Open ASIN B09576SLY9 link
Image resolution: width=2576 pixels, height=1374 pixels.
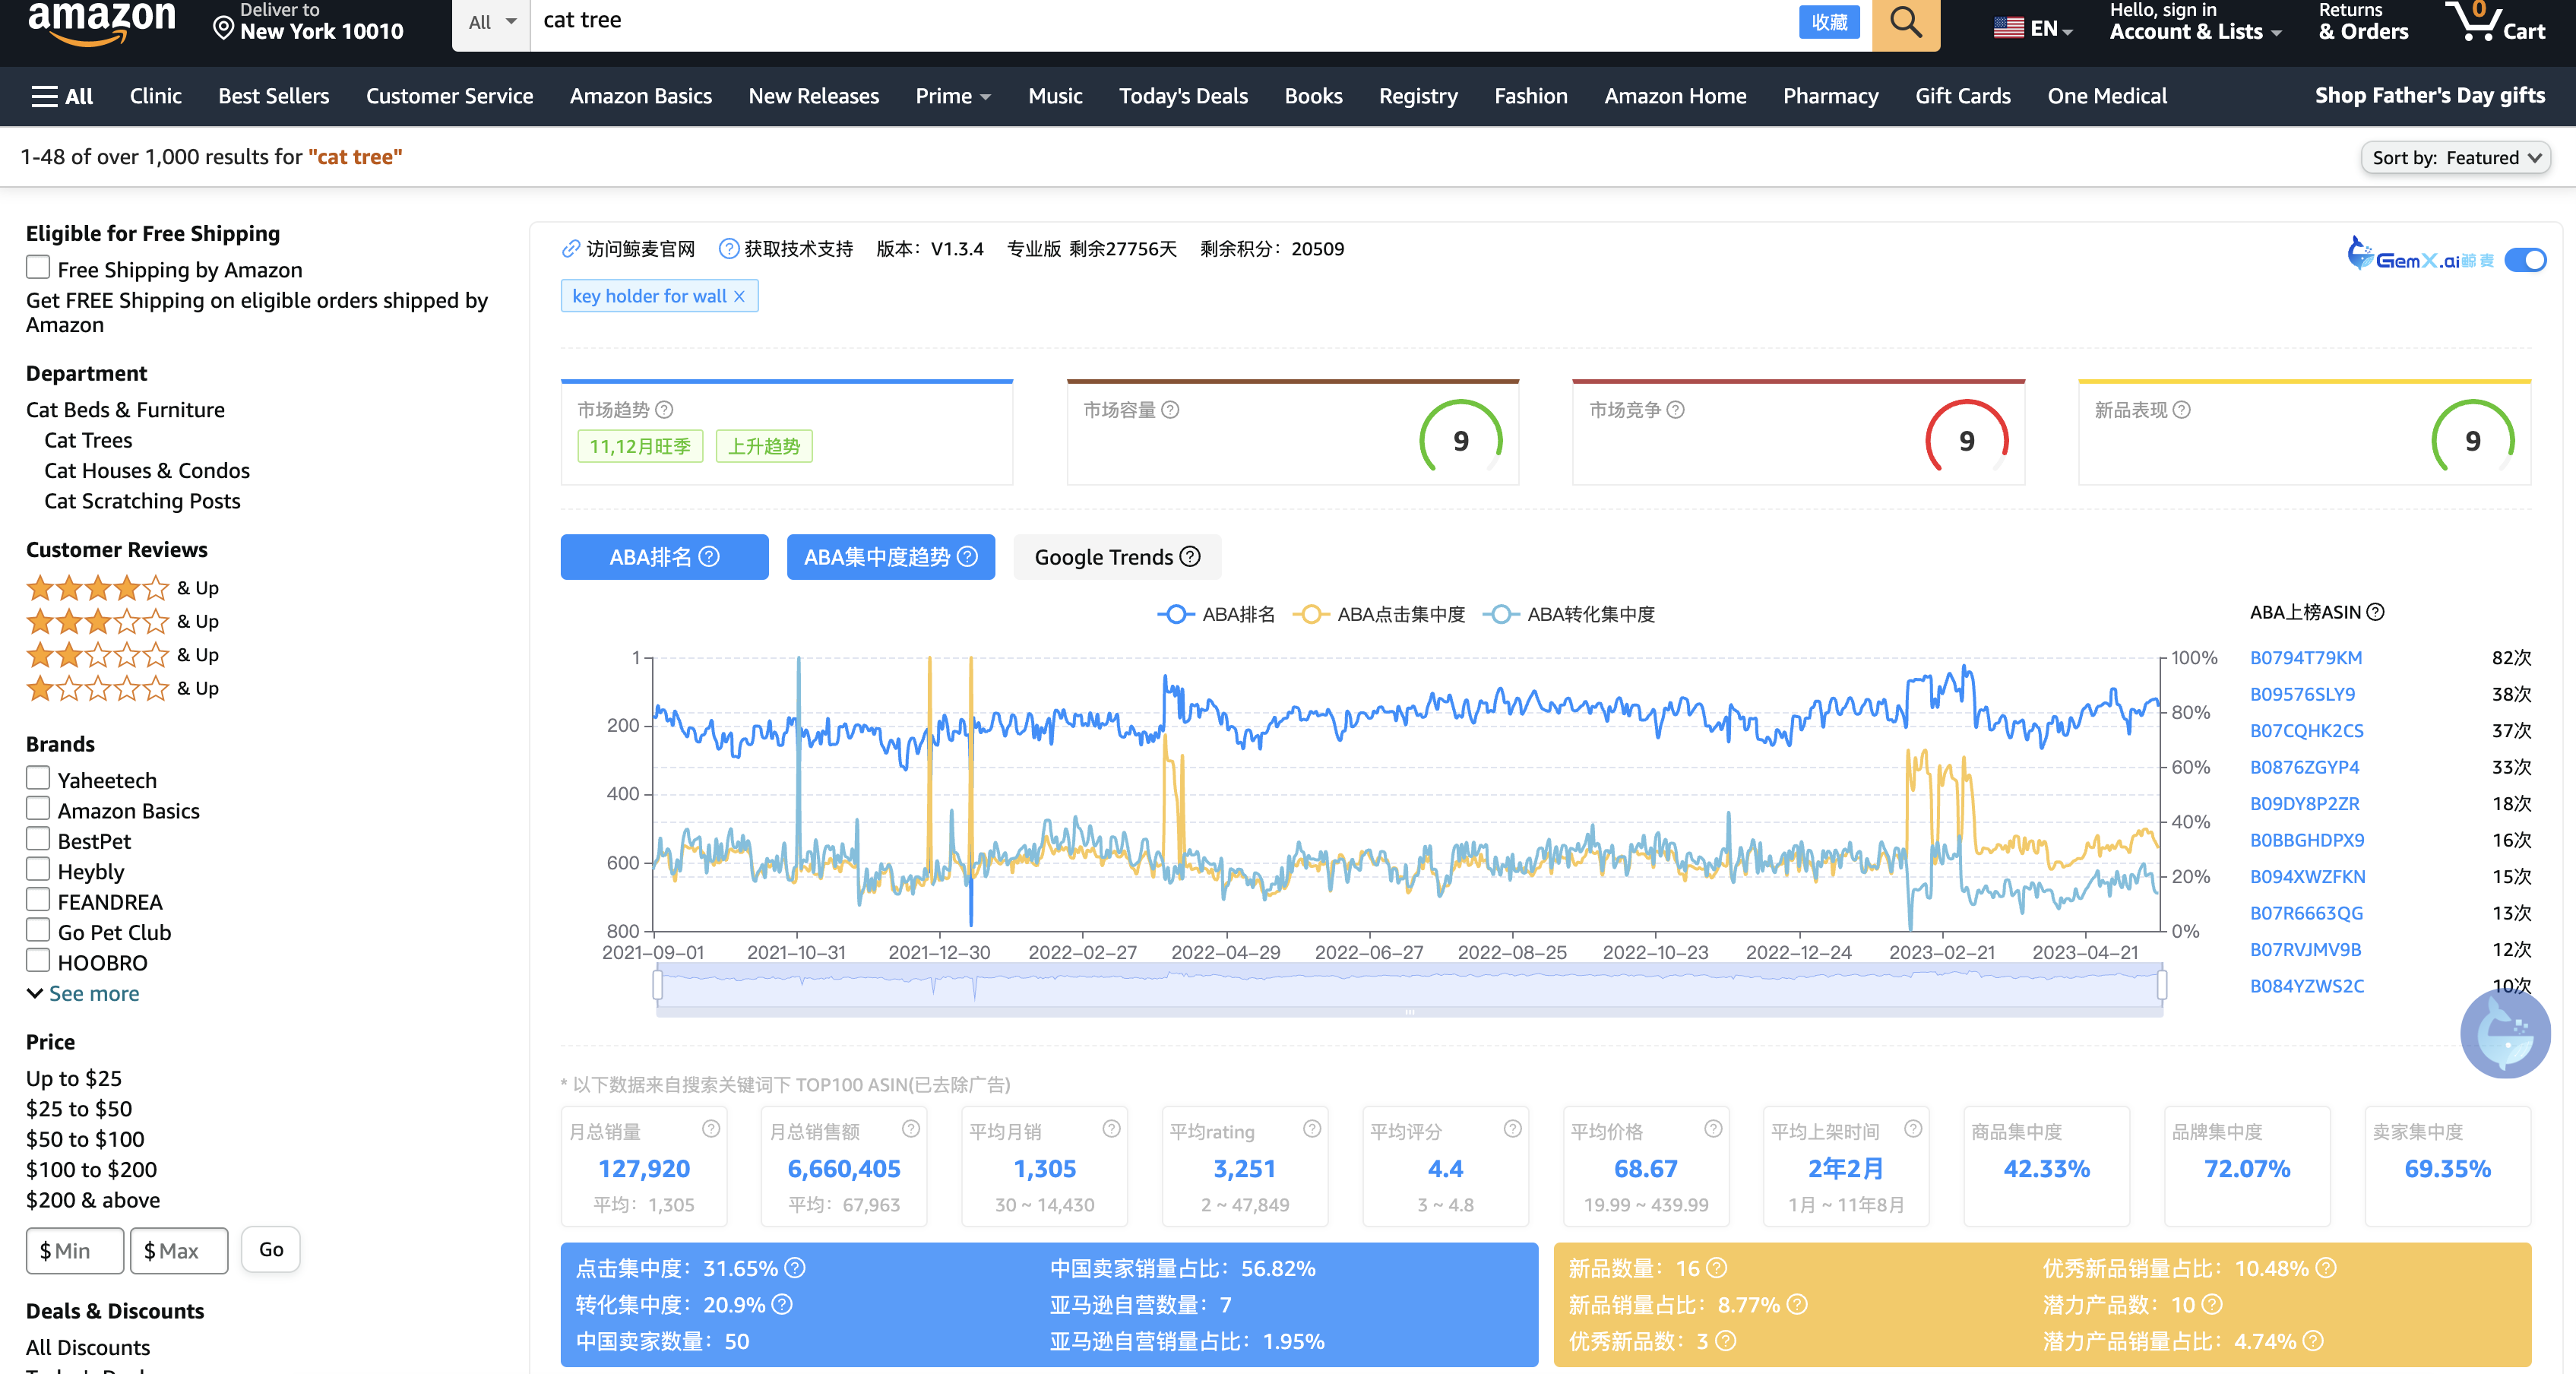coord(2302,694)
